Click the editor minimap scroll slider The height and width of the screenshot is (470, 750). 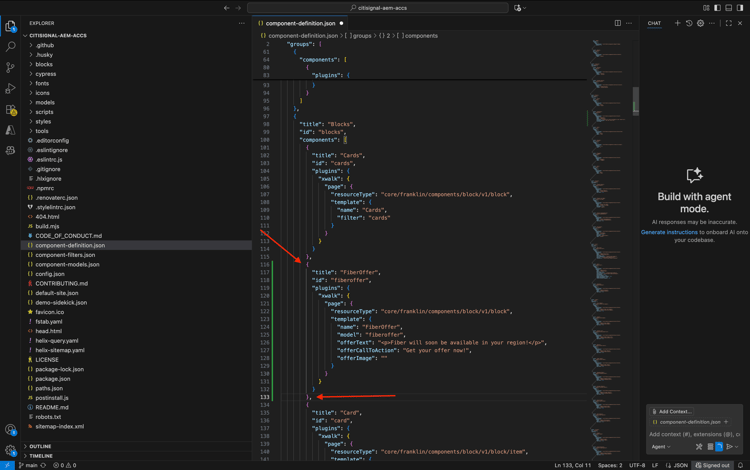pos(636,101)
